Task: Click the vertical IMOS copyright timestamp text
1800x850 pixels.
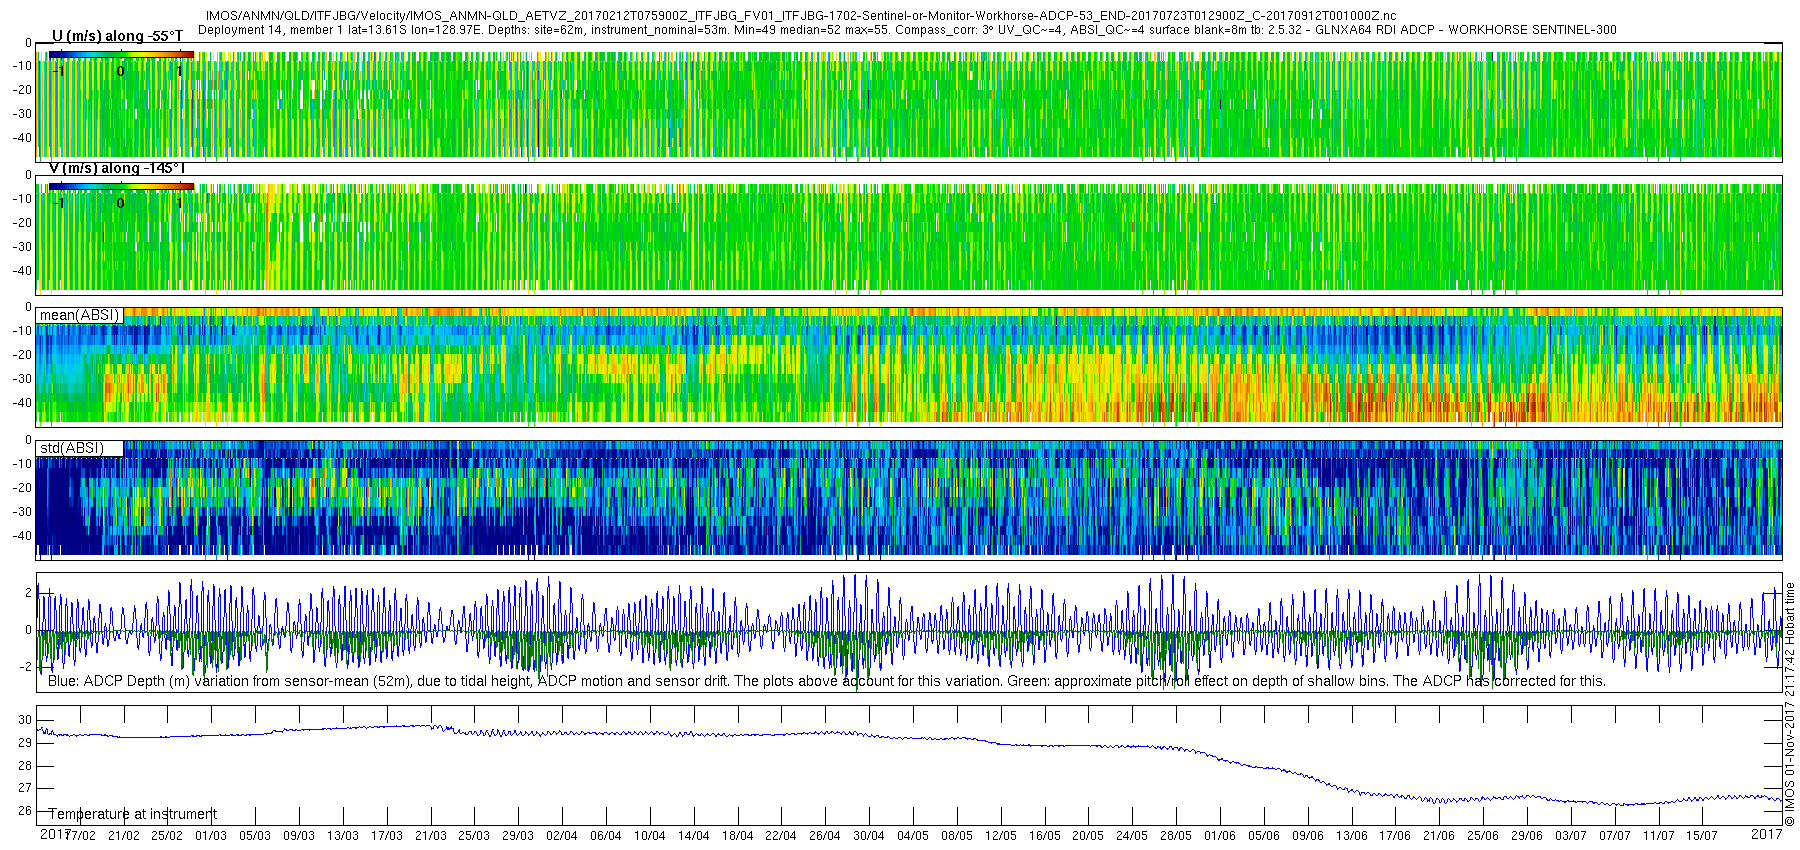Action: [1790, 704]
